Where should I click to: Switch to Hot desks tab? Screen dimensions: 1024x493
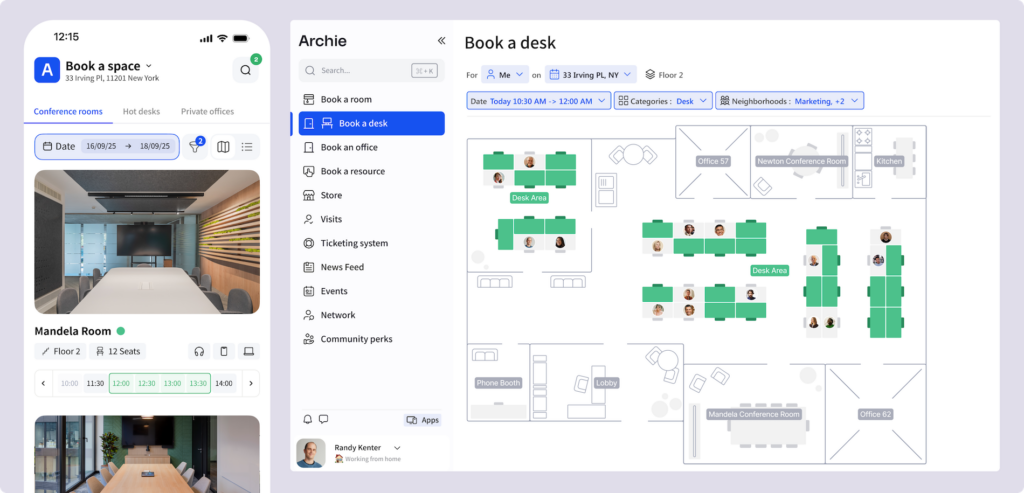point(141,112)
